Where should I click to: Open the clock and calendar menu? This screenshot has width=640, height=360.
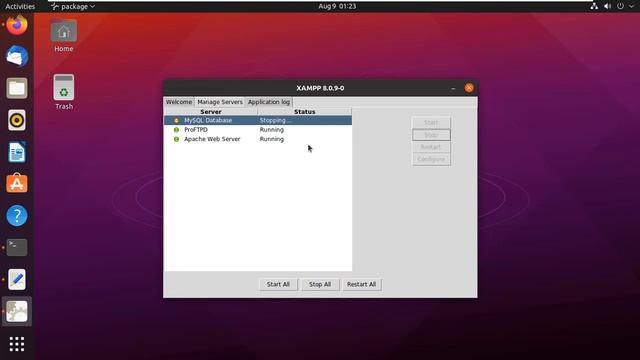[x=337, y=6]
